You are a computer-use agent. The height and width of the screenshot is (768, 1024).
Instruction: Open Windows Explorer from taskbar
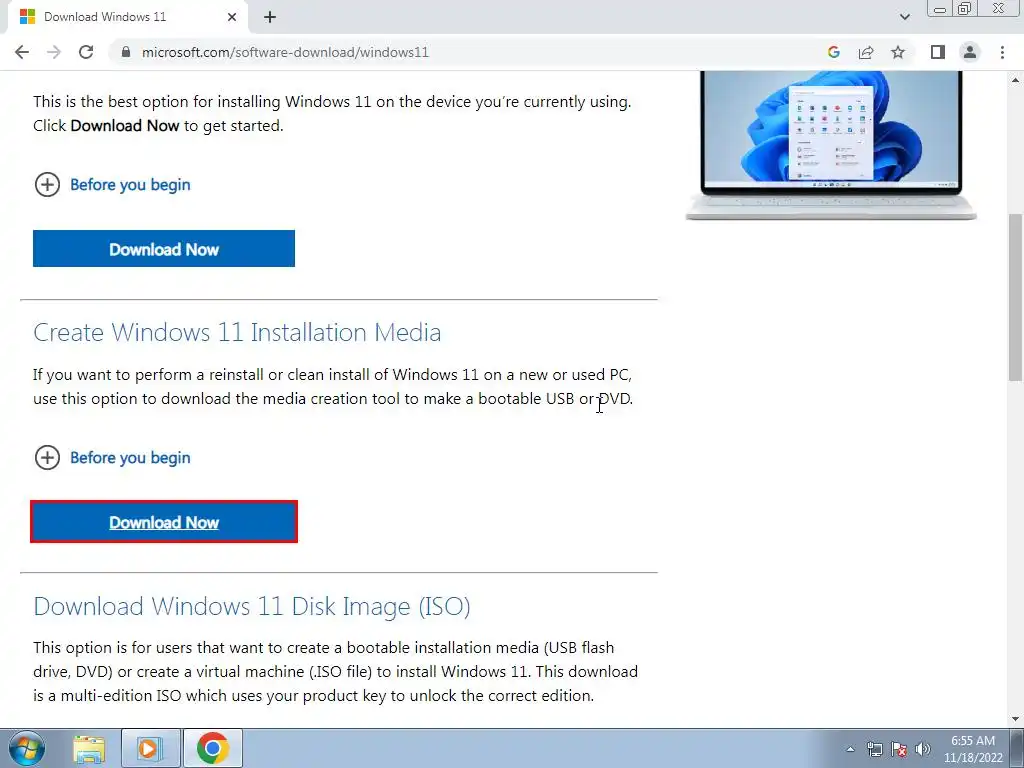[89, 748]
